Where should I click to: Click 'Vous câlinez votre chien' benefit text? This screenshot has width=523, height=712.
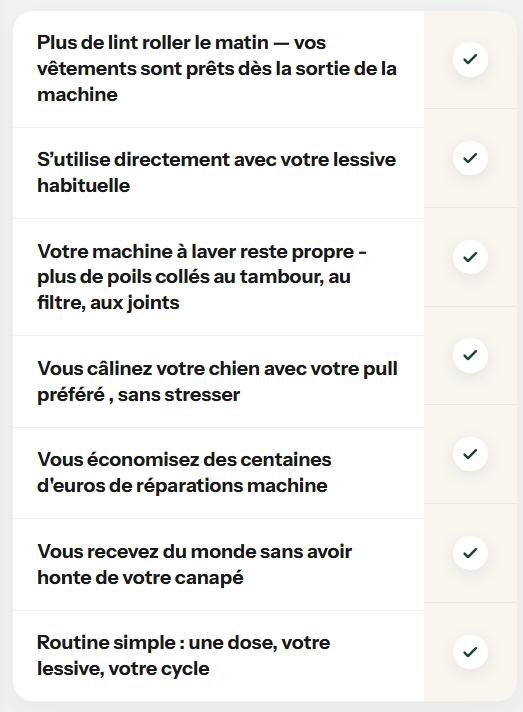point(217,381)
